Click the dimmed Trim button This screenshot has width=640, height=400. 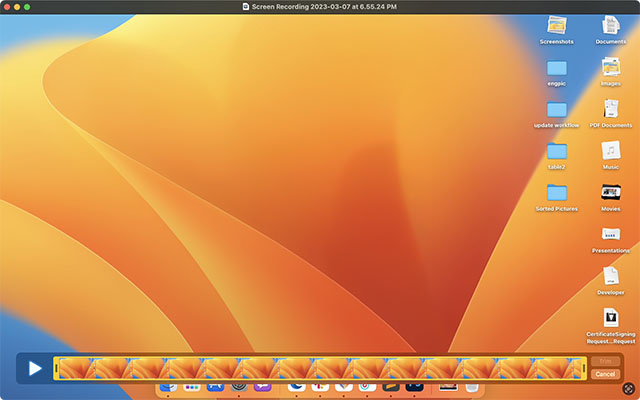pos(604,361)
